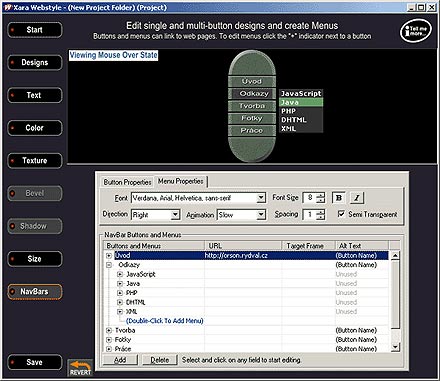This screenshot has width=440, height=381.
Task: Click the Save button
Action: pyautogui.click(x=35, y=362)
